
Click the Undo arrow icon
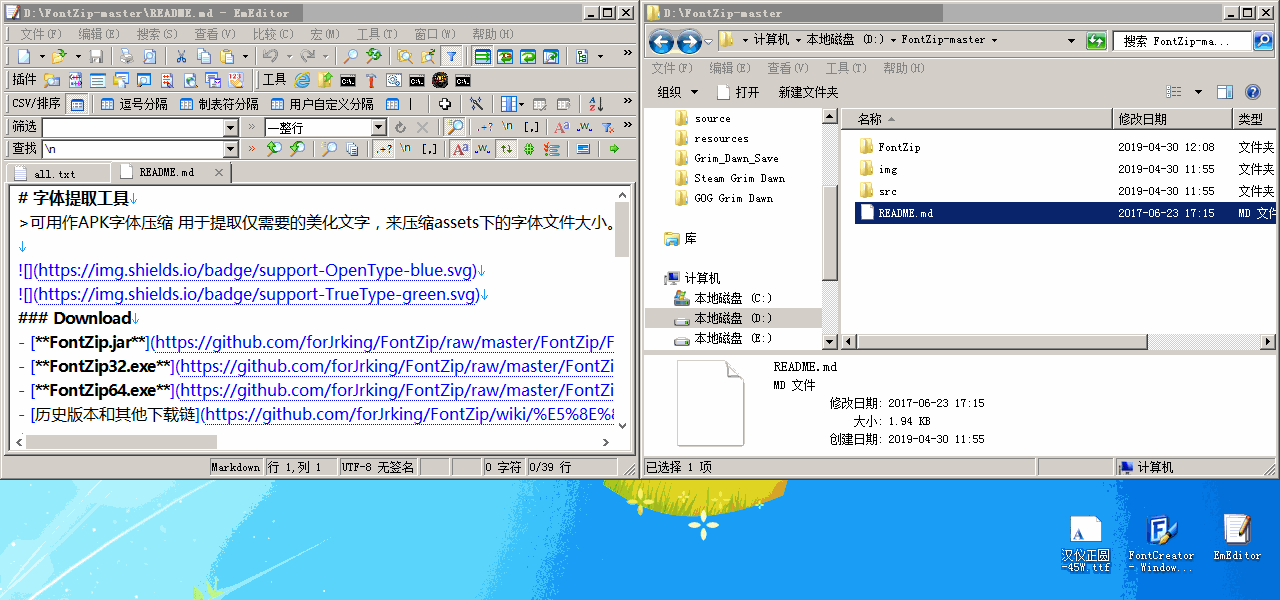(271, 57)
